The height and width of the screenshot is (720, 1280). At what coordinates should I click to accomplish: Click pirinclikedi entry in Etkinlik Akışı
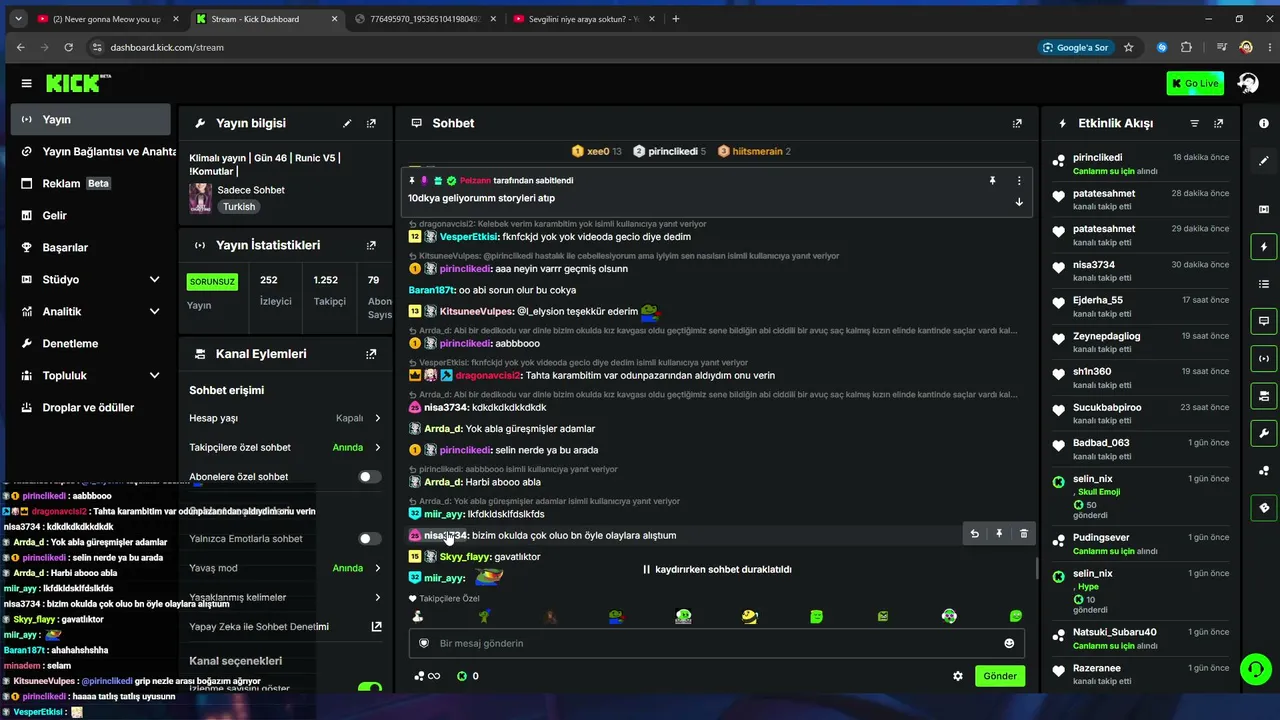[1142, 164]
